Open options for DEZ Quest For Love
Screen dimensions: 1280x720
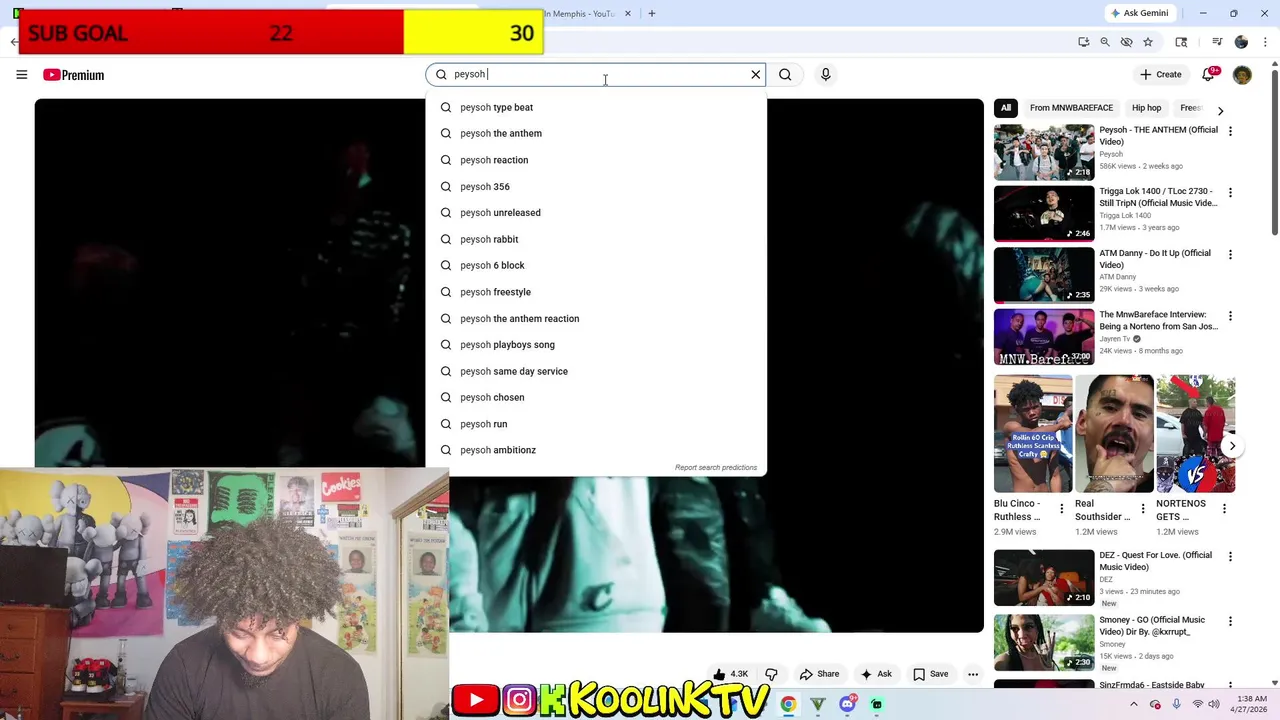(1230, 557)
